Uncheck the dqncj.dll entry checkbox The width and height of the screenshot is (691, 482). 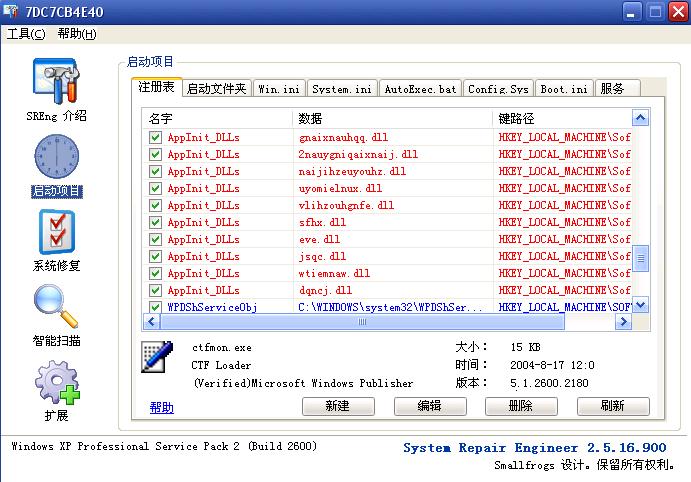tap(155, 290)
